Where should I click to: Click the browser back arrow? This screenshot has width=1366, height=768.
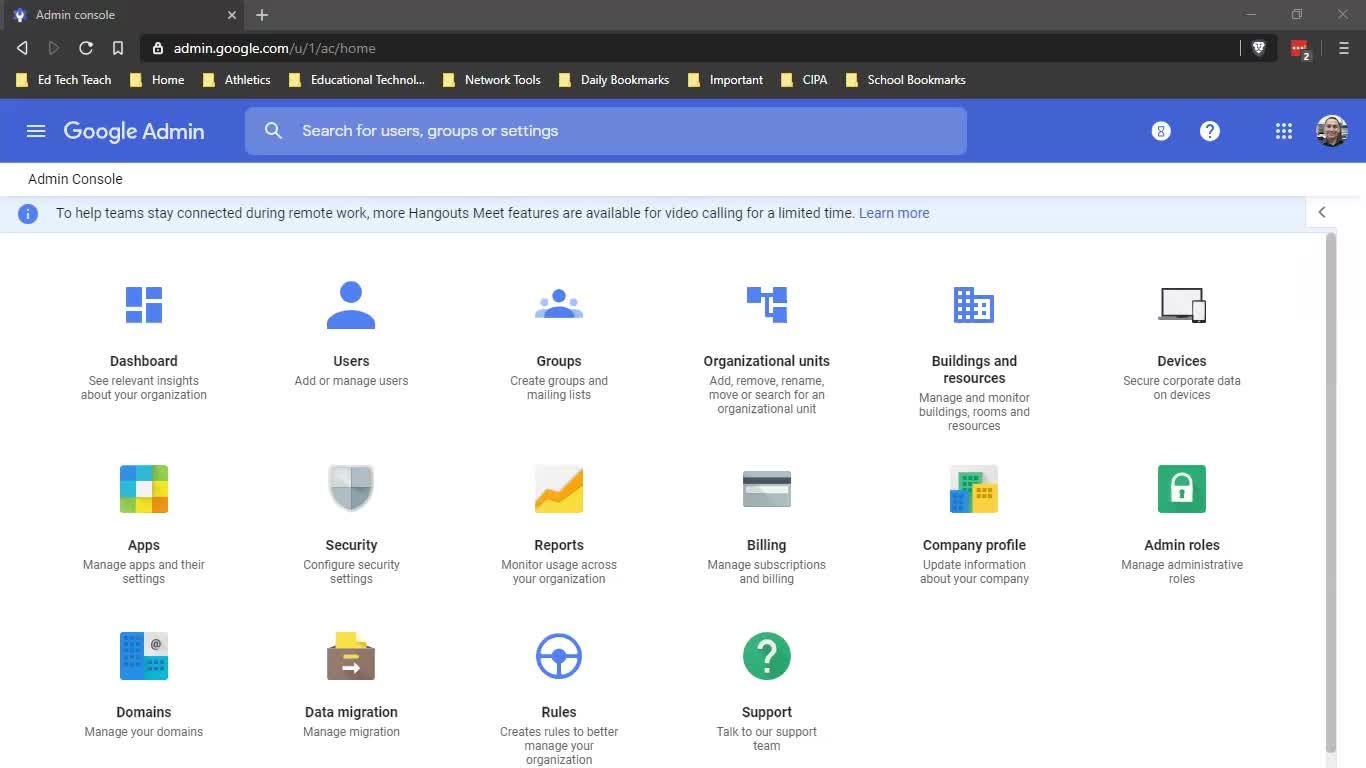[x=22, y=48]
